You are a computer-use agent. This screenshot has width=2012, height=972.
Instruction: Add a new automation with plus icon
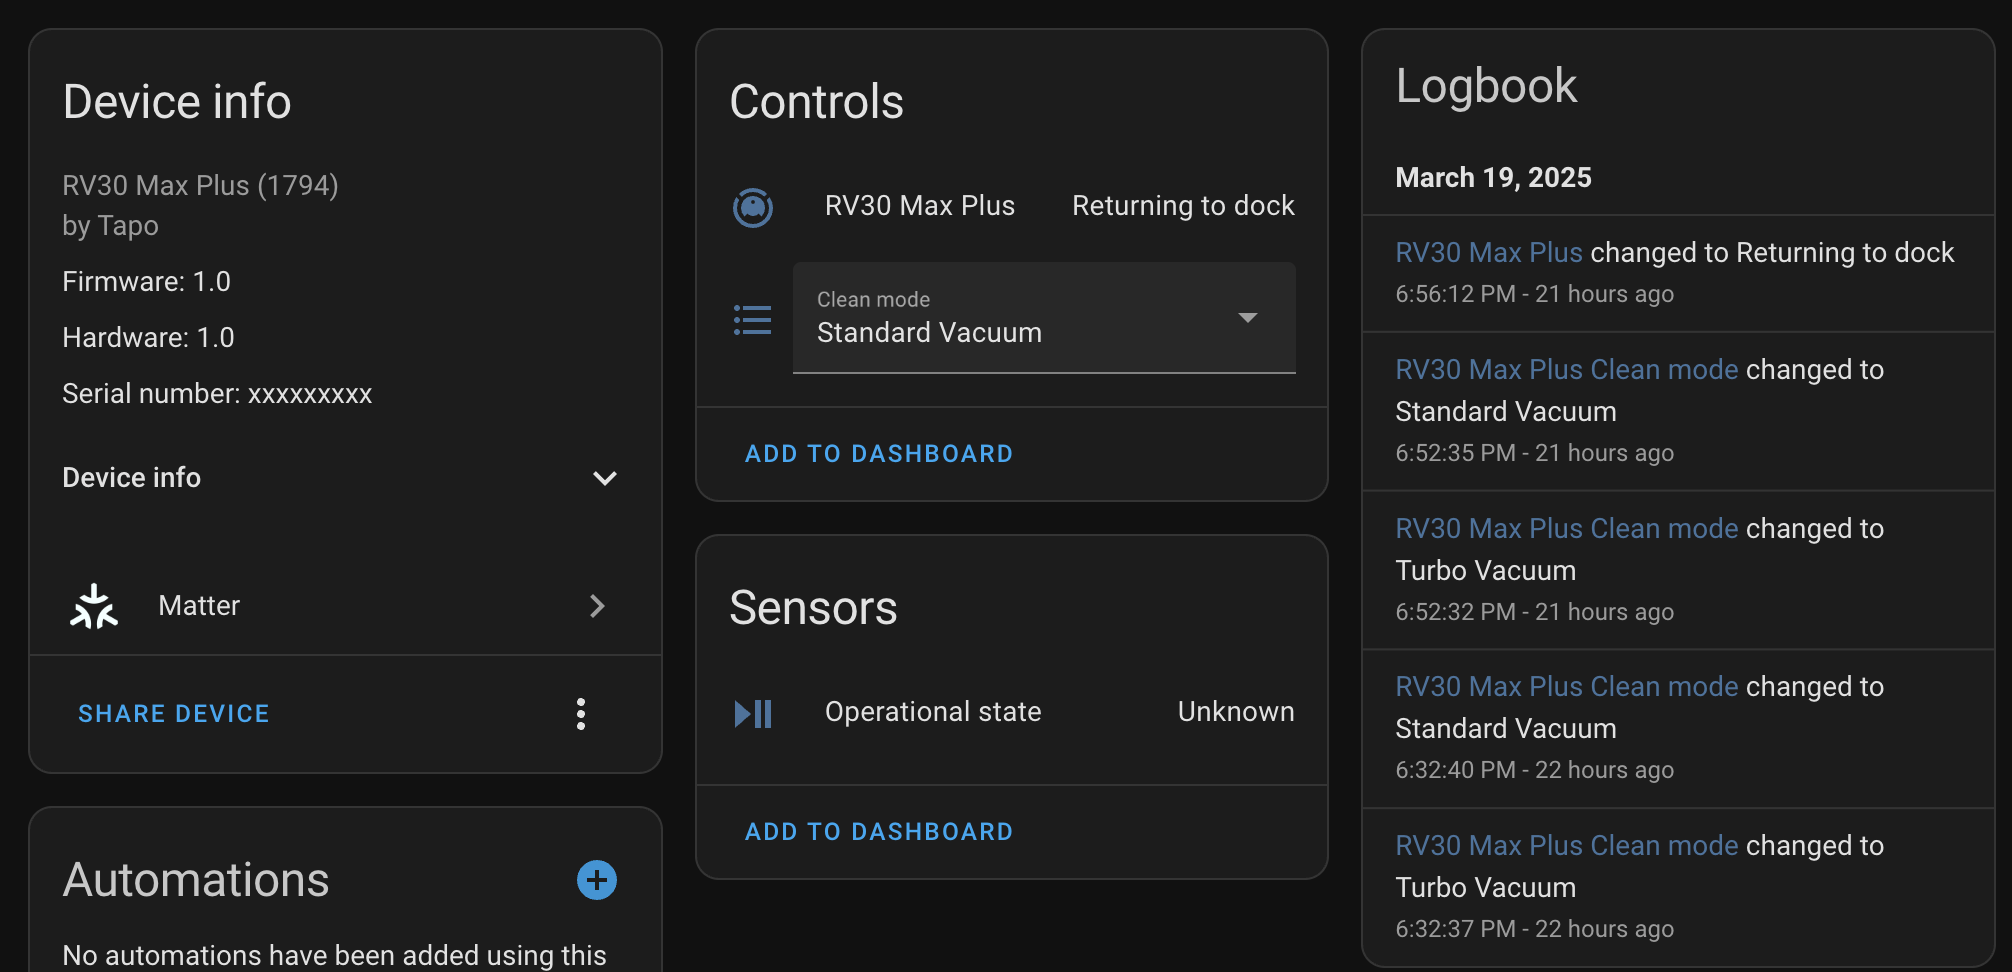[597, 880]
